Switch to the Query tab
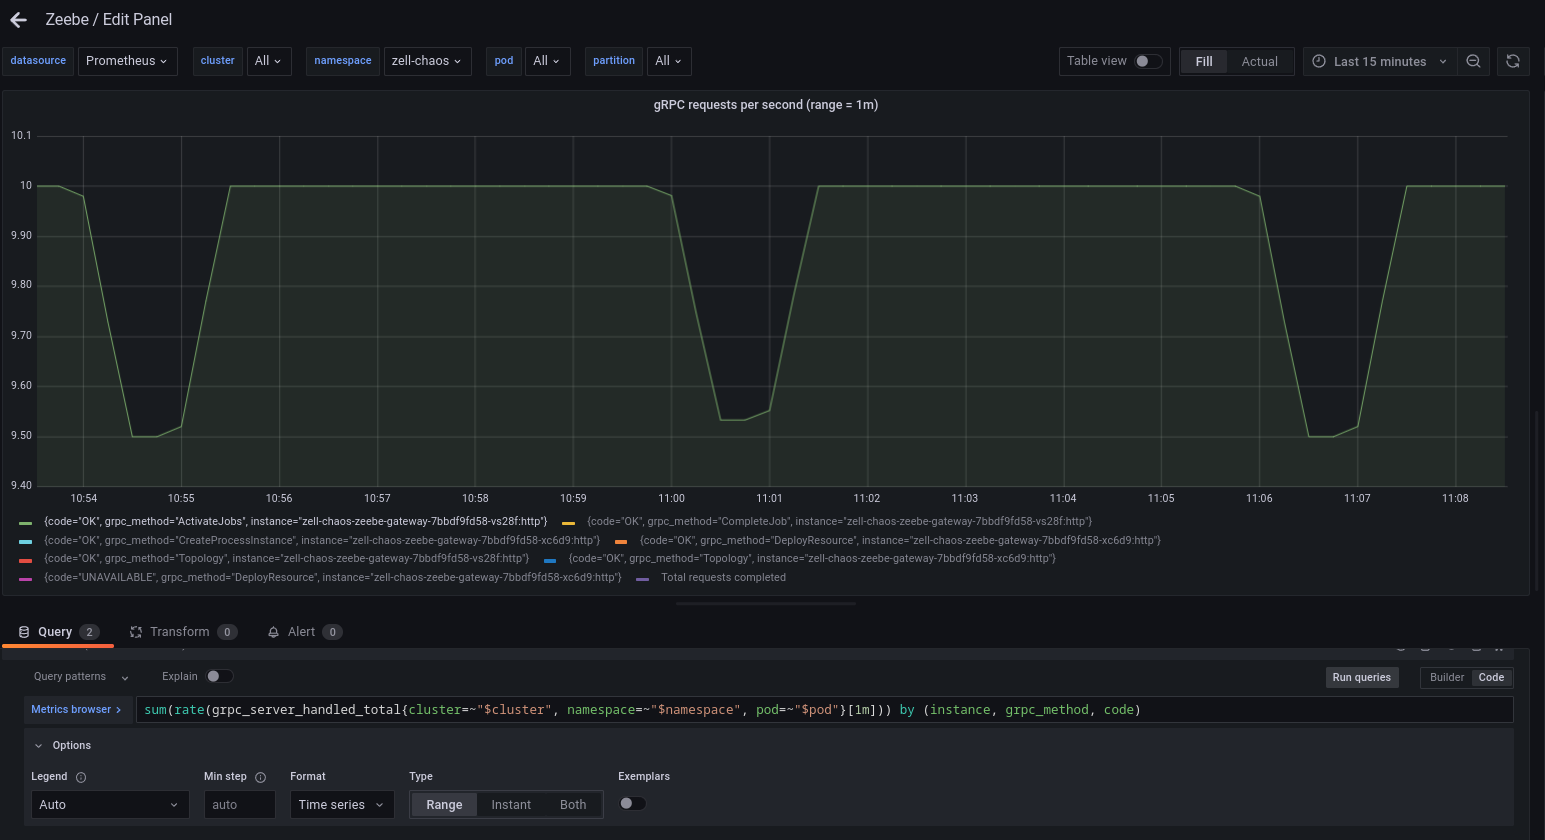The image size is (1545, 840). click(x=58, y=632)
